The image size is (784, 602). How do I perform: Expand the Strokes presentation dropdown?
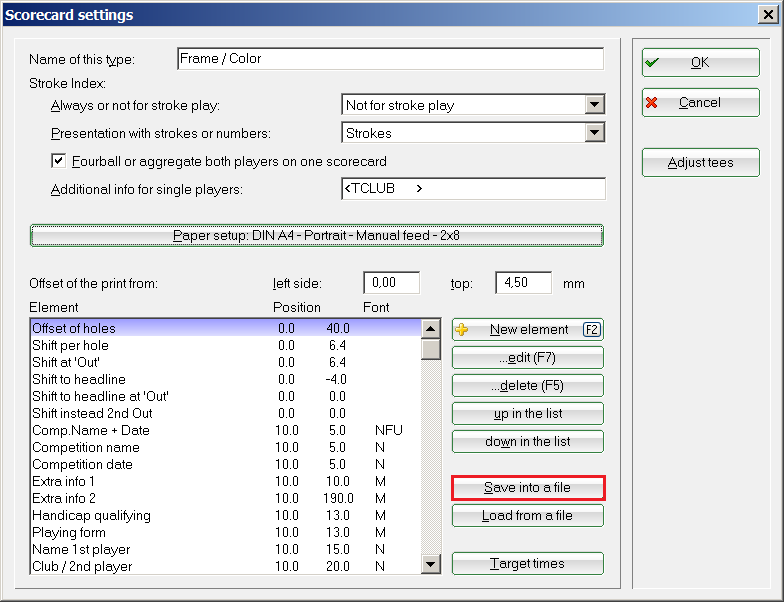595,133
